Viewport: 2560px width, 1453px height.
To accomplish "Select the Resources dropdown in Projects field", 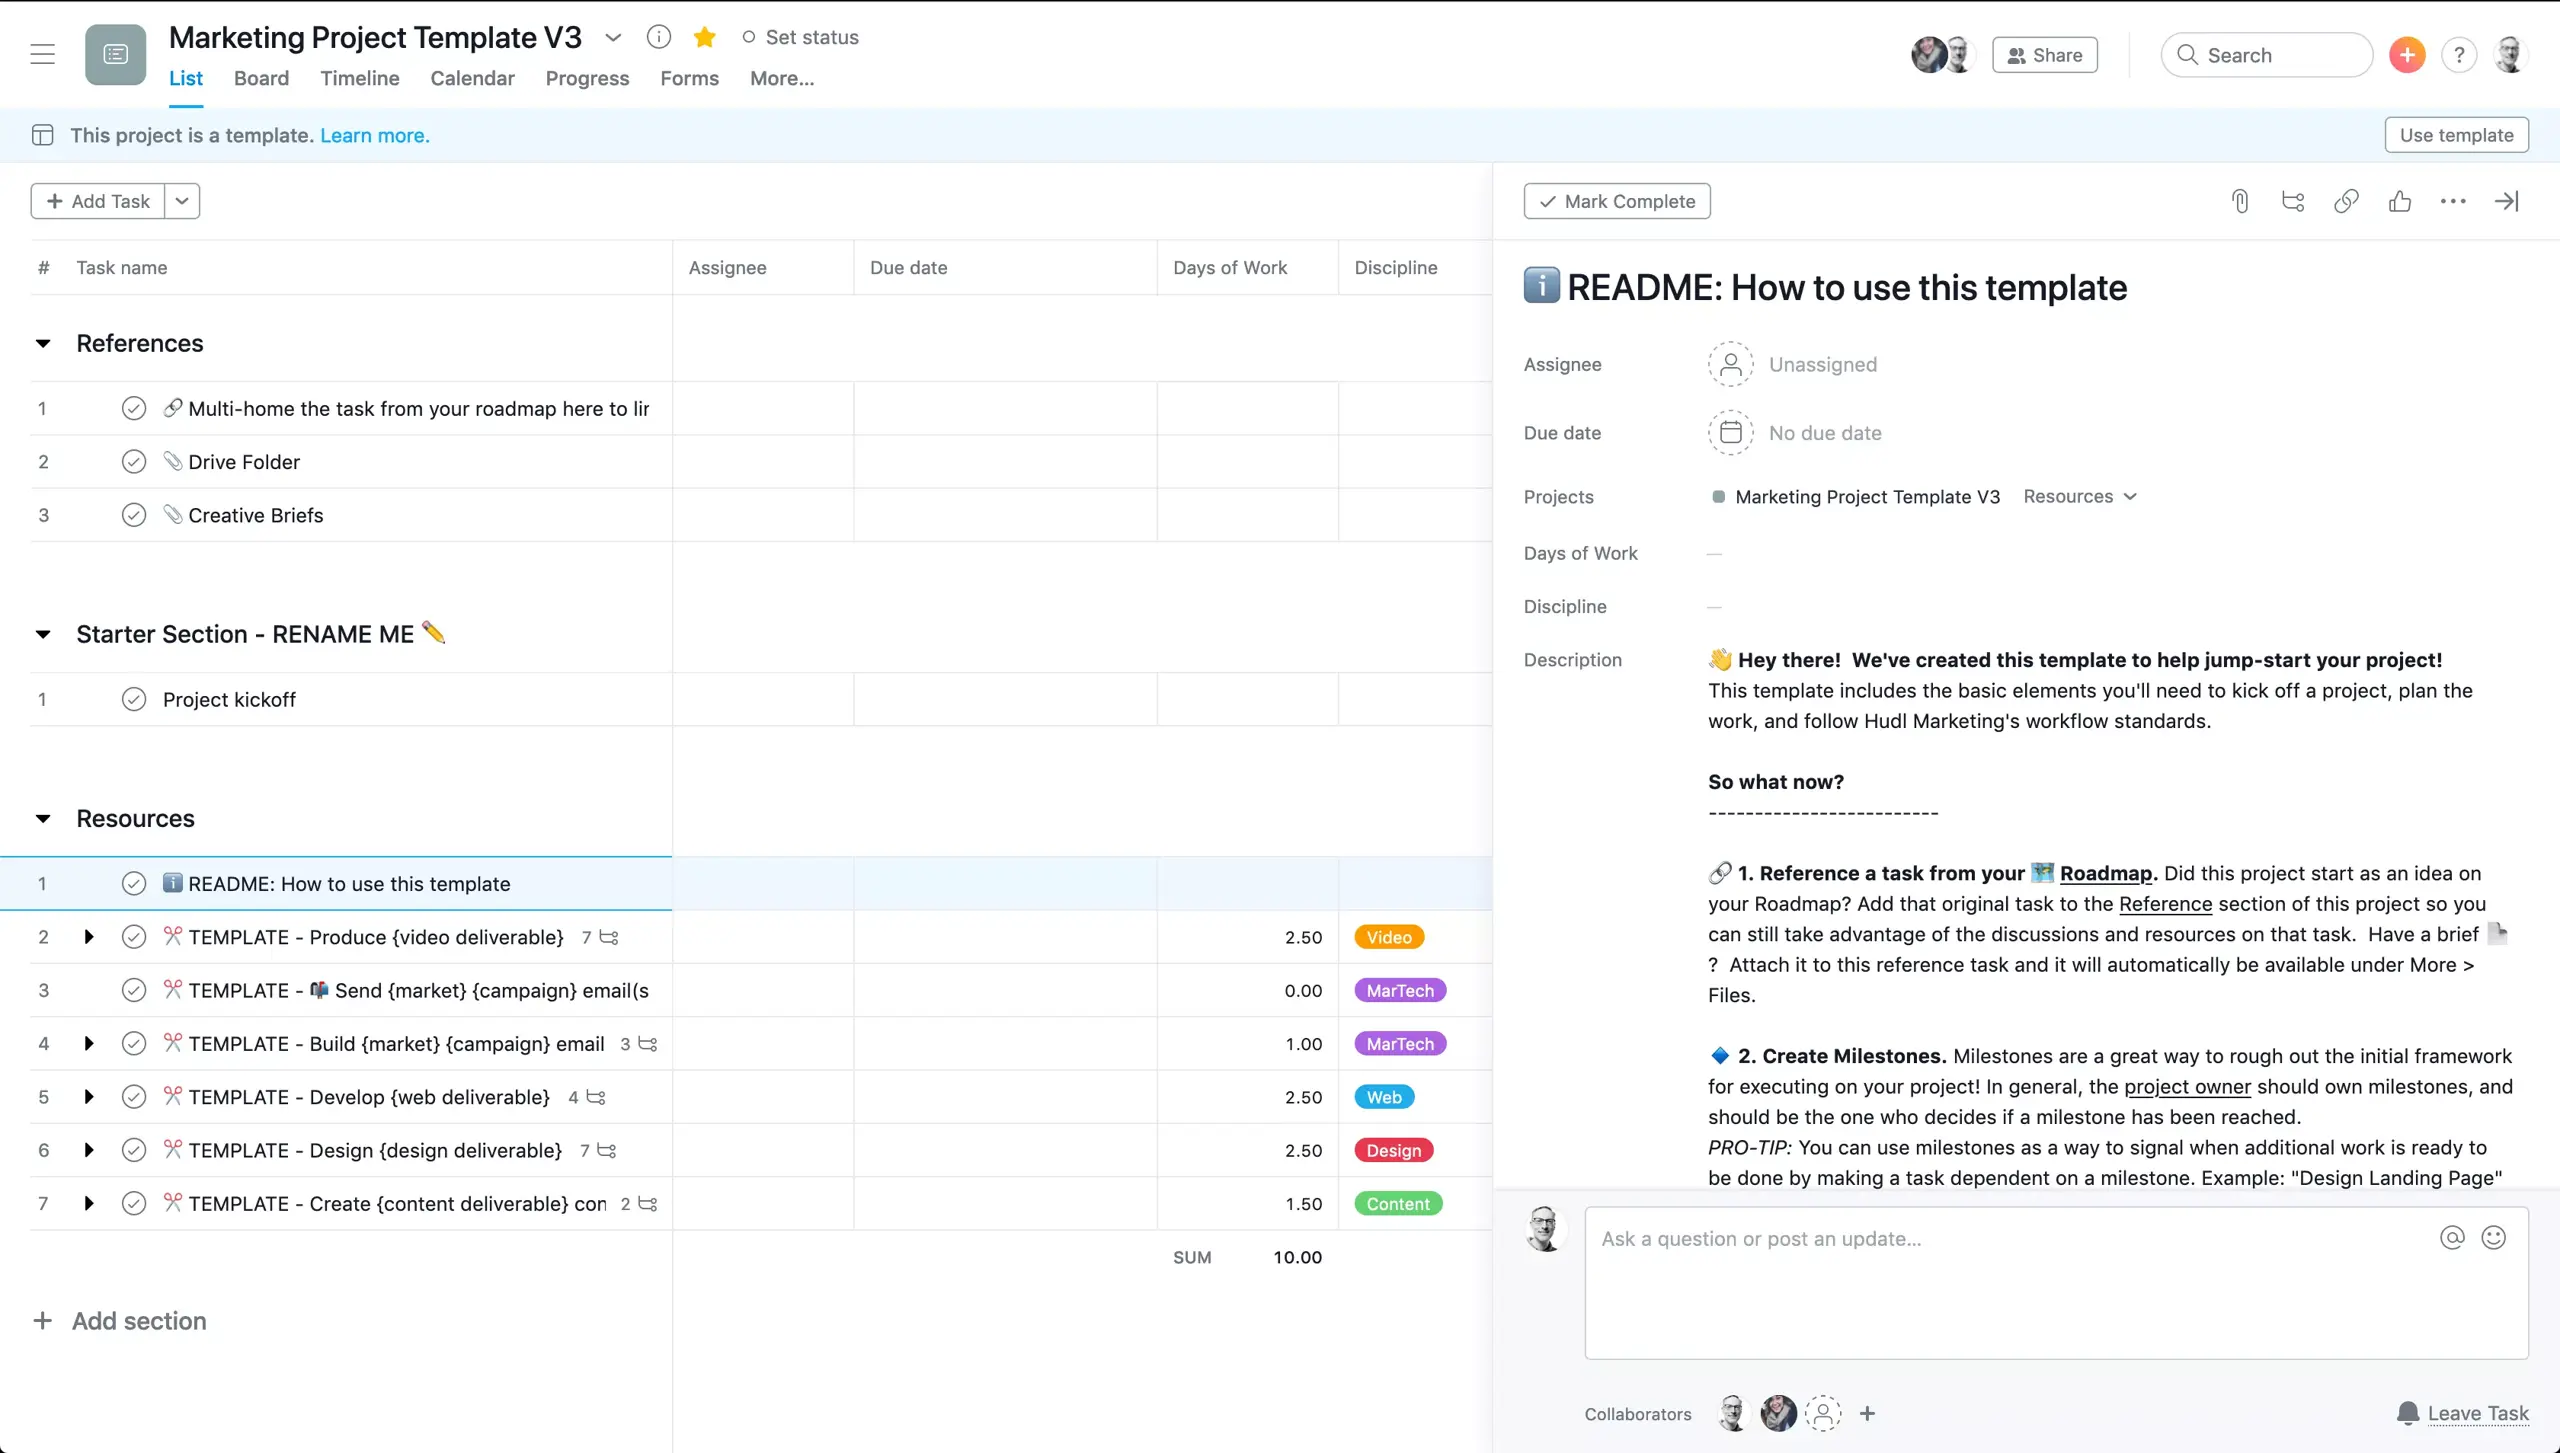I will (x=2080, y=496).
